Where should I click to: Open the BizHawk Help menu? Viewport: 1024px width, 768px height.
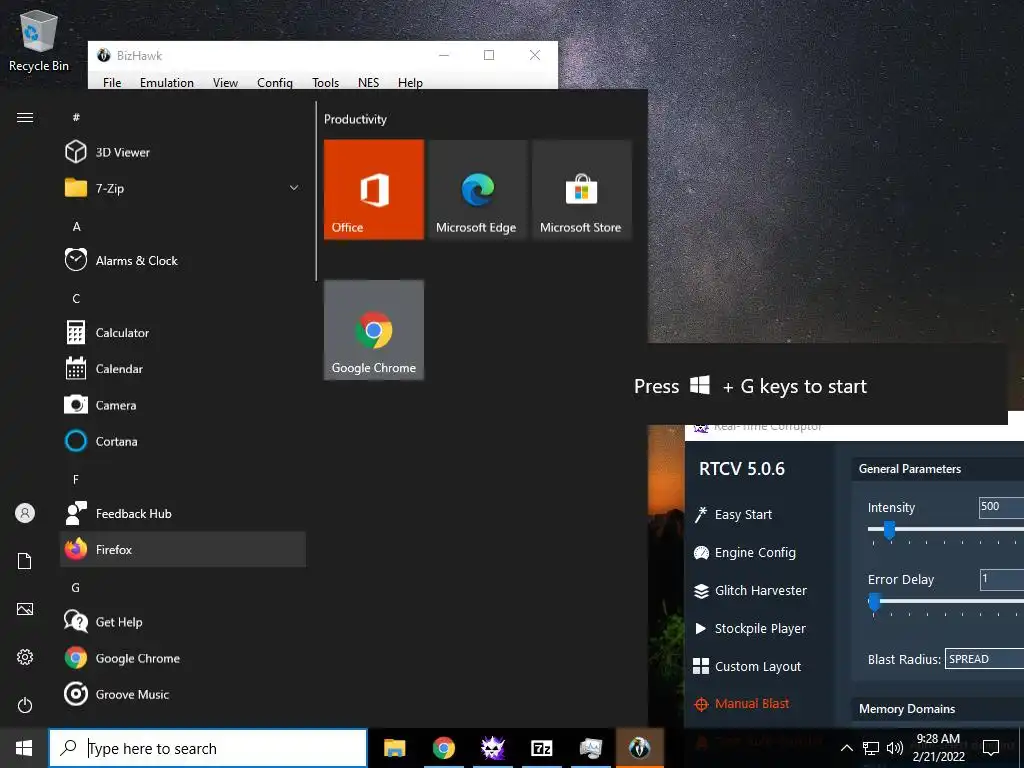410,82
